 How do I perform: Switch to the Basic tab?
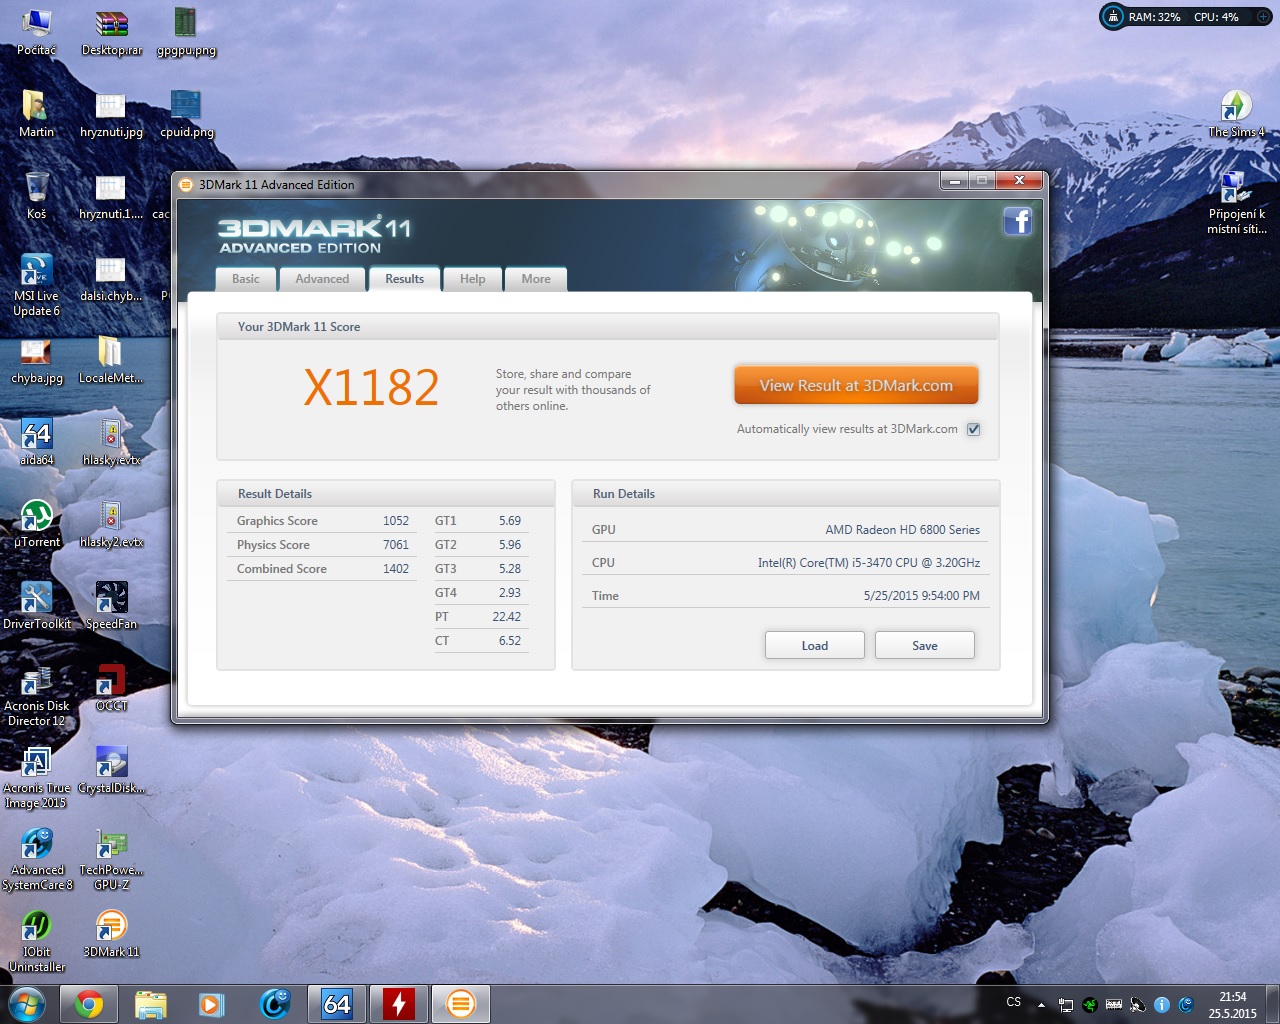tap(246, 279)
